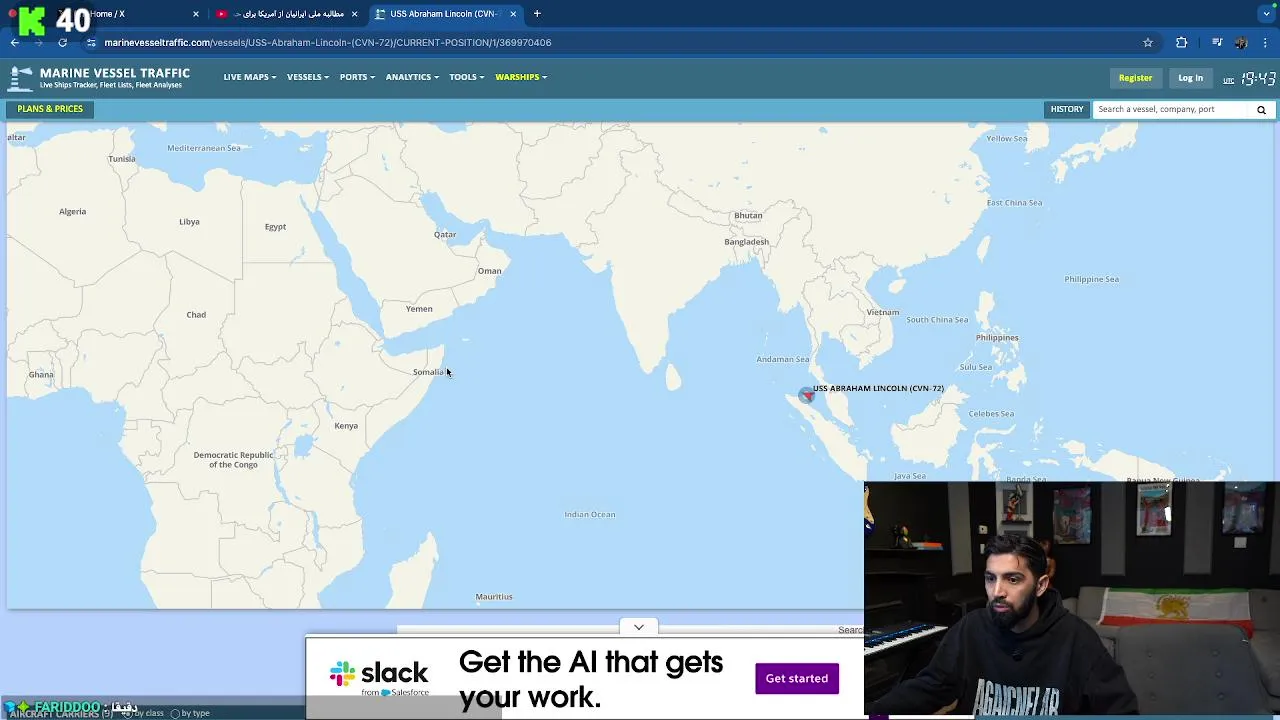Click the 'Indian Ocean' map label
1280x720 pixels.
click(590, 514)
